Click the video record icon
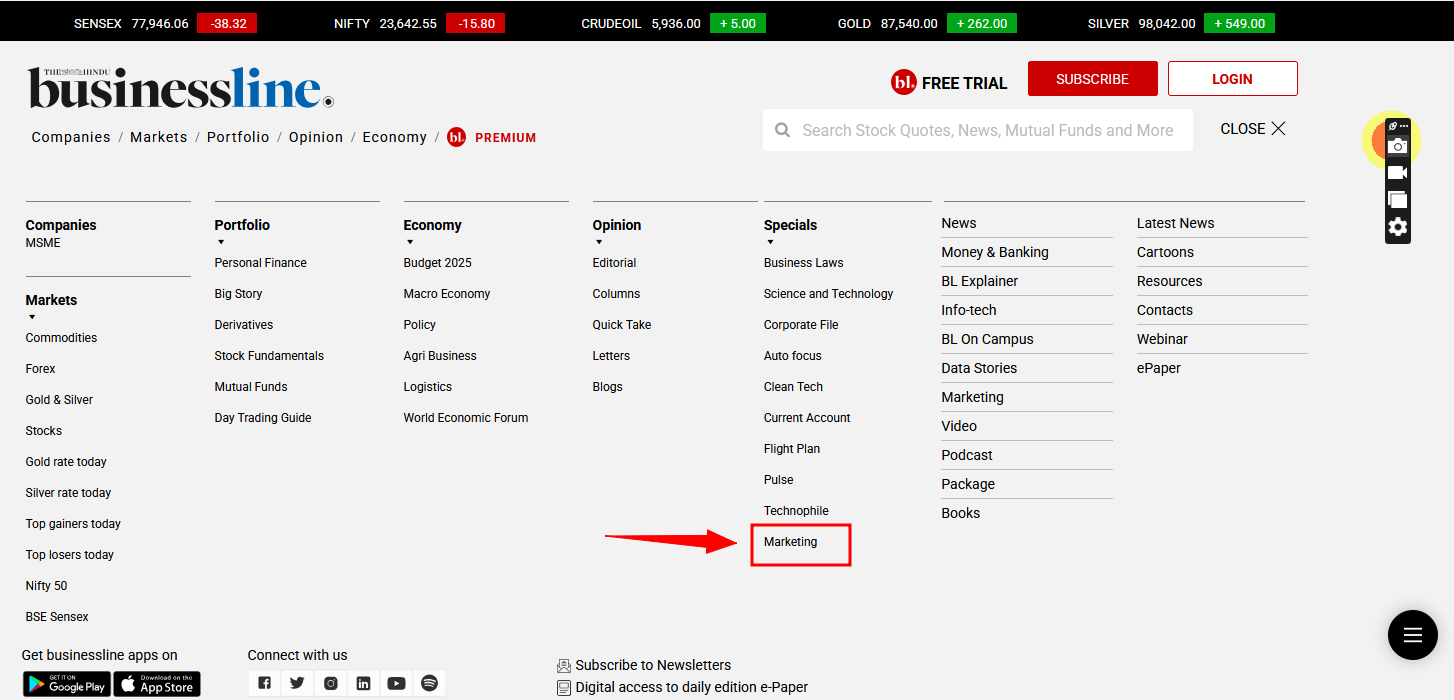 [x=1398, y=173]
